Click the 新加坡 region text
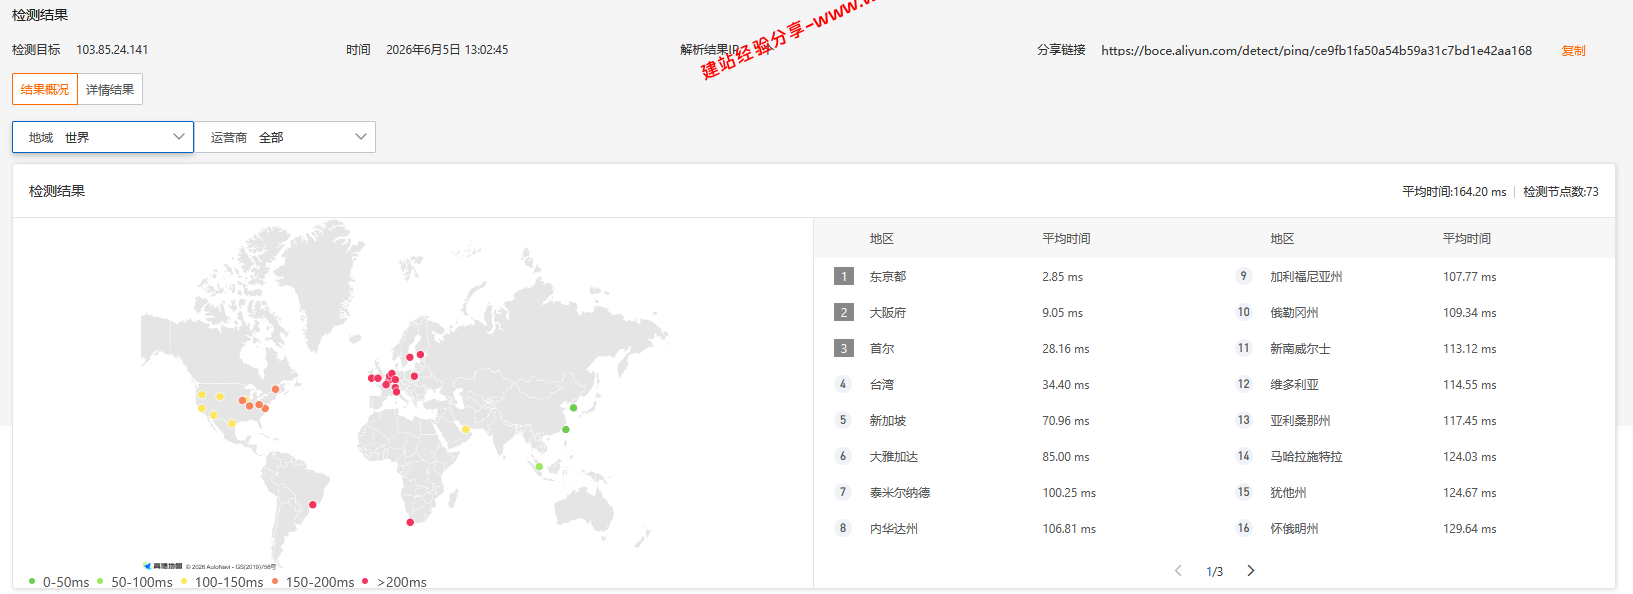 [888, 421]
